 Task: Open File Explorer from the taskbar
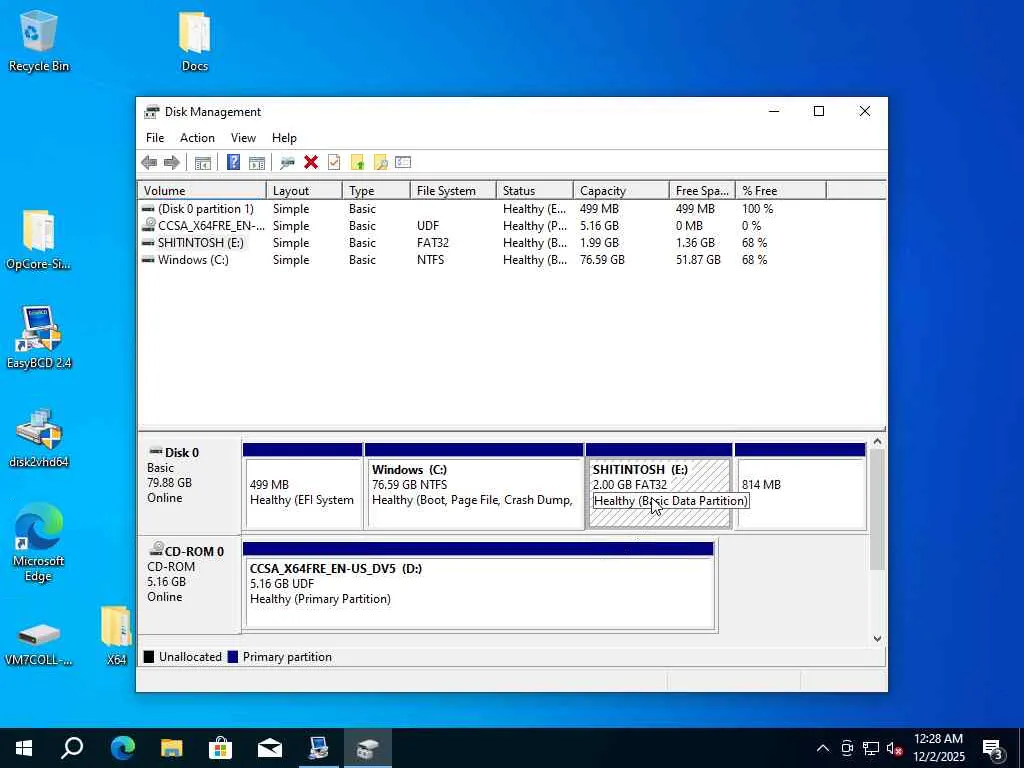(x=172, y=748)
